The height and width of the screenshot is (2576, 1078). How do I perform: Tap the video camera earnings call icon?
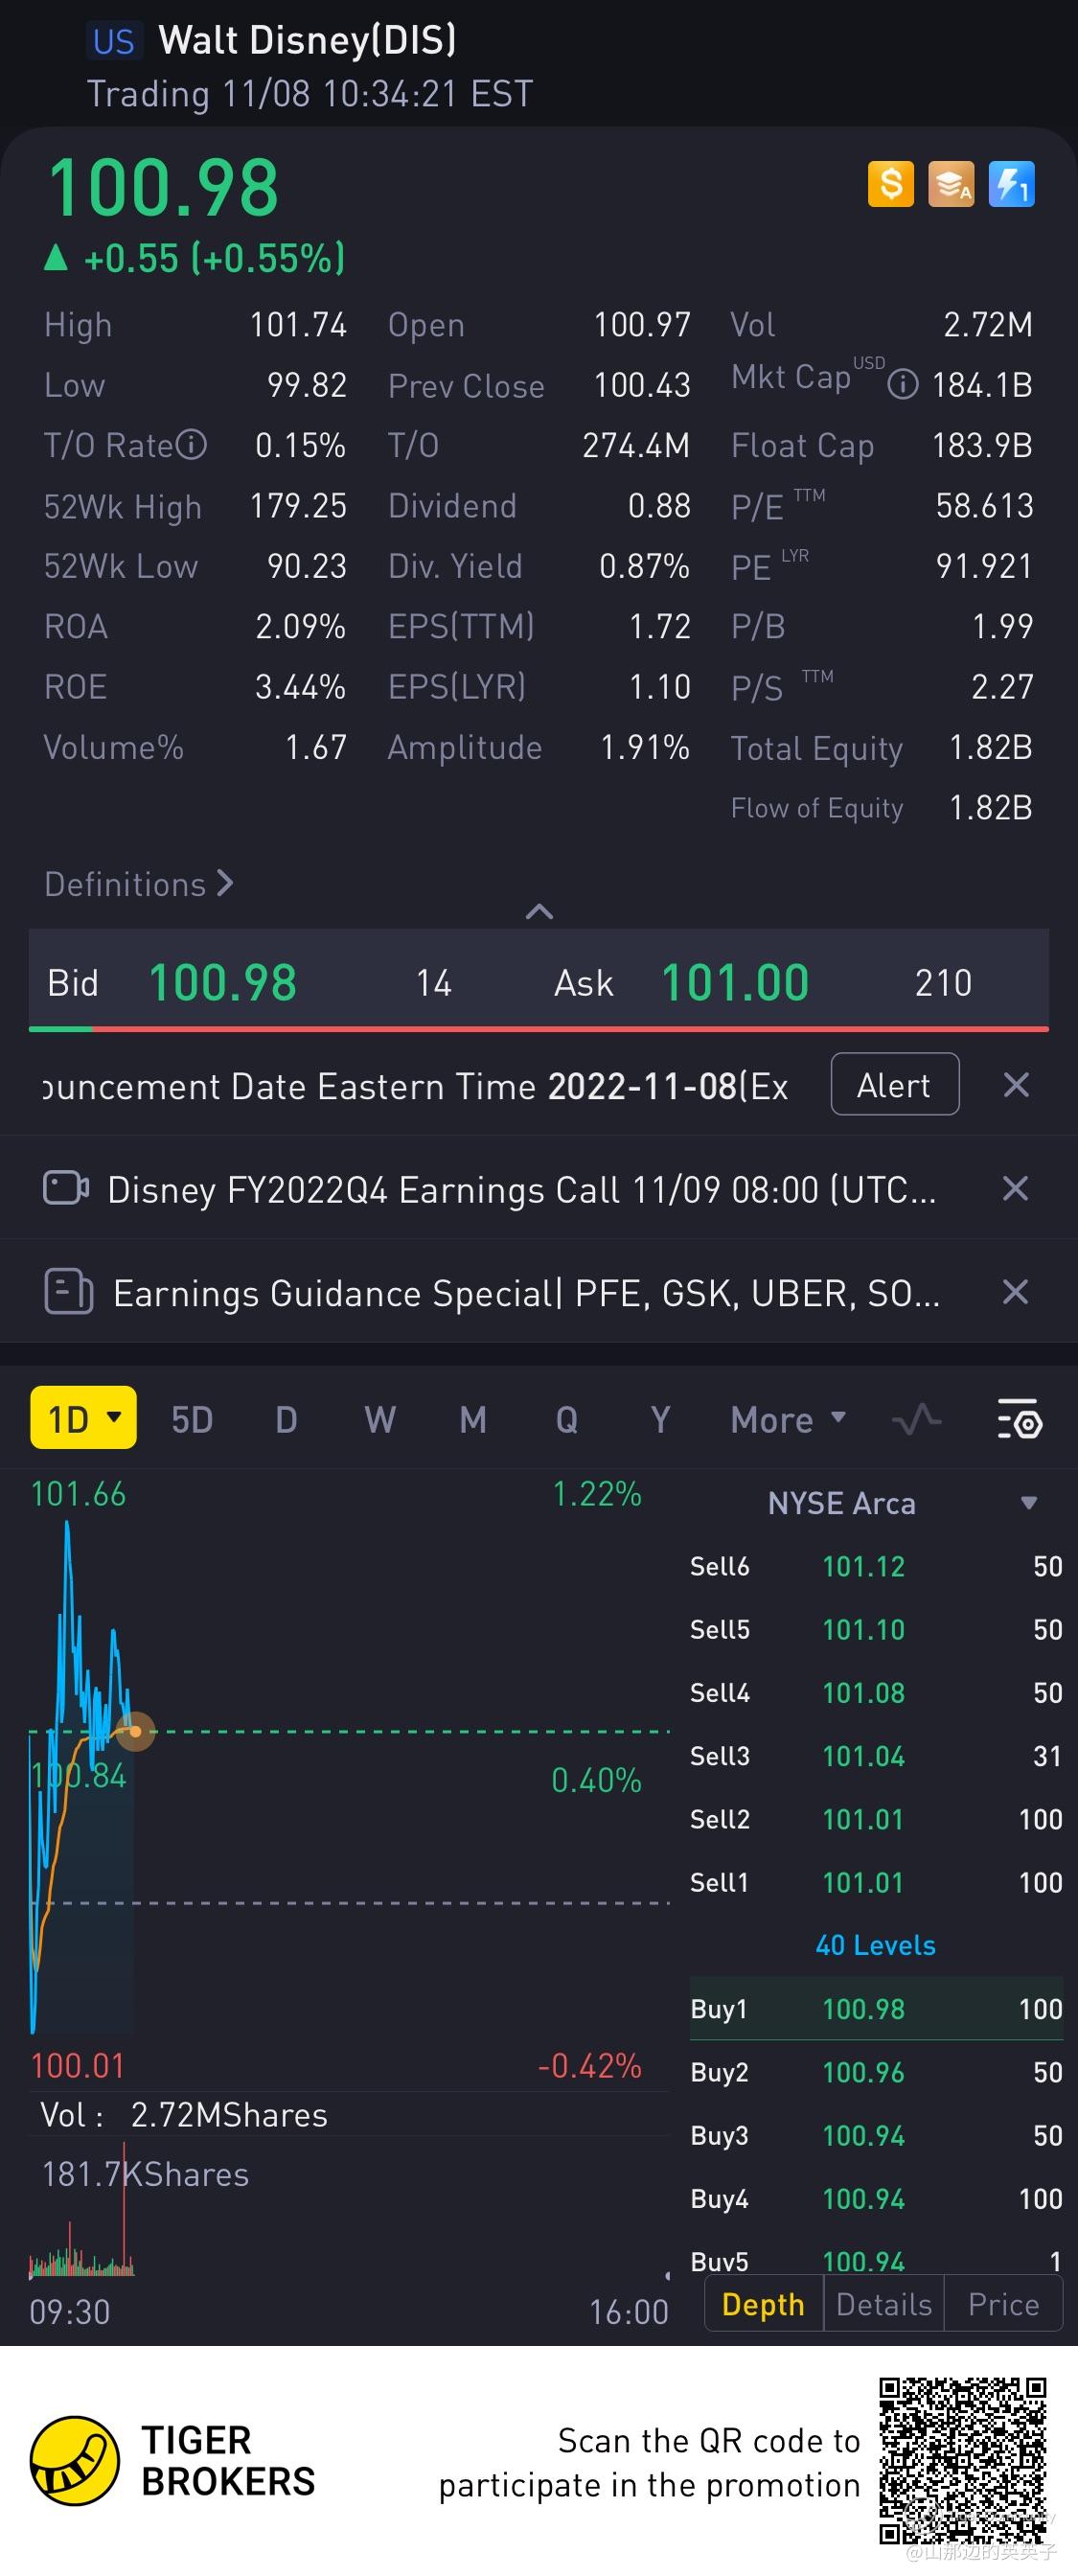pyautogui.click(x=66, y=1189)
